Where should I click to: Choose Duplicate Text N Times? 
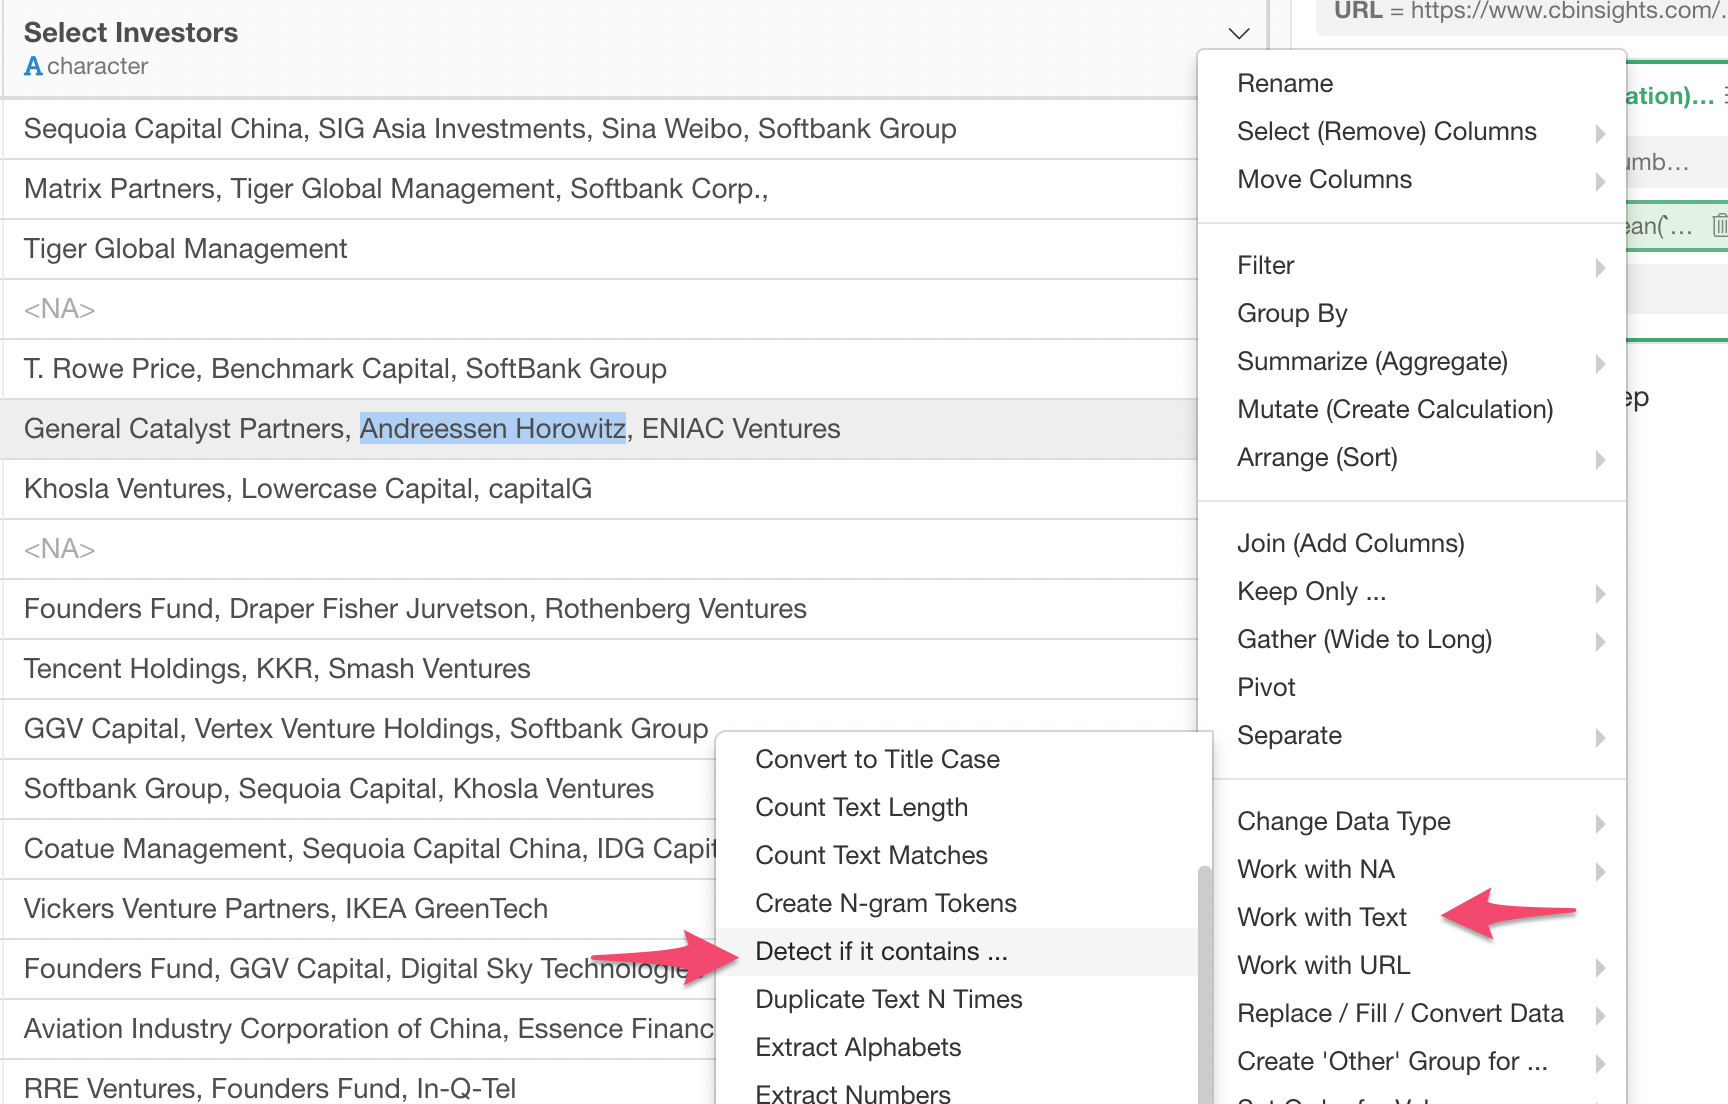[x=957, y=999]
